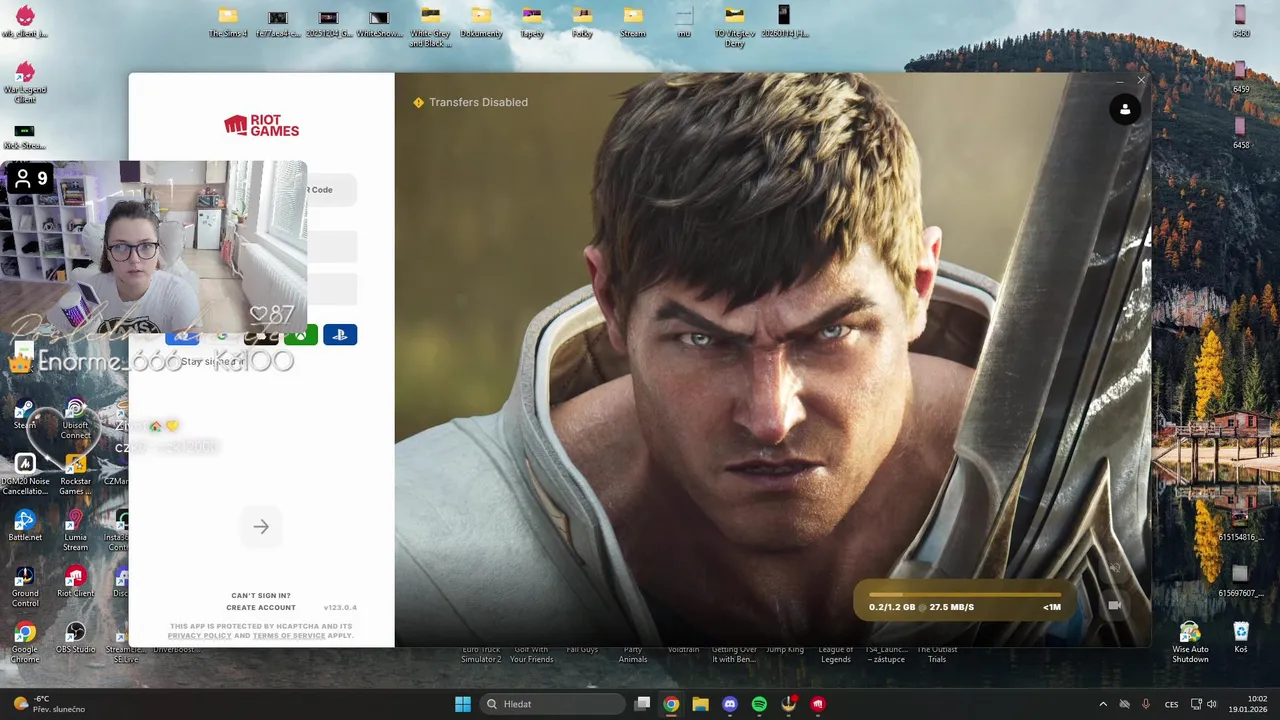Switch to Riot Client on taskbar
Viewport: 1280px width, 720px height.
point(818,704)
